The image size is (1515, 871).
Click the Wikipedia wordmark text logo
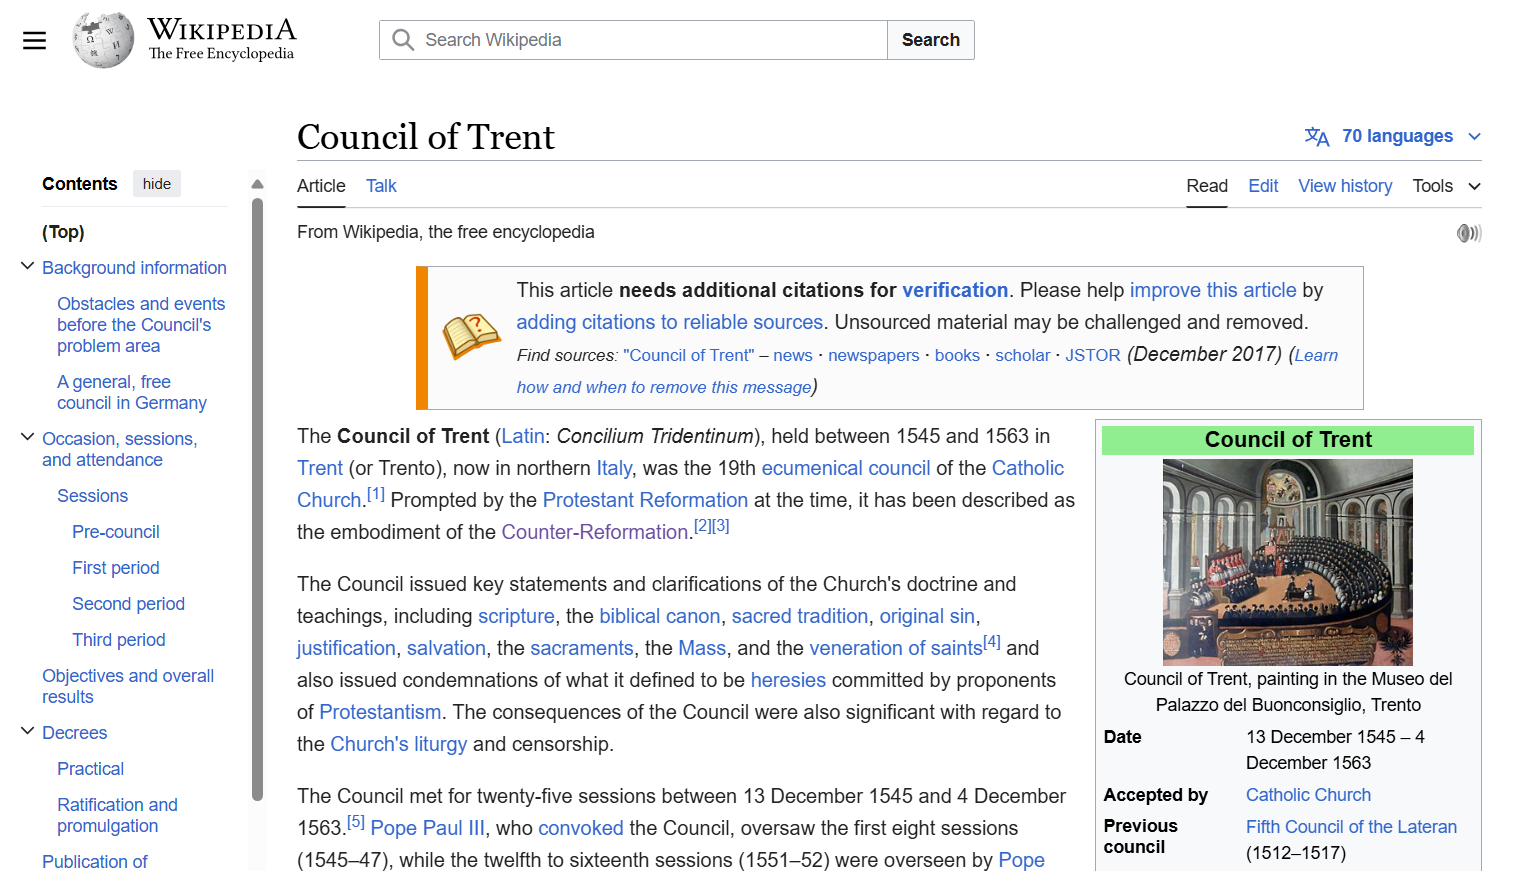point(222,39)
